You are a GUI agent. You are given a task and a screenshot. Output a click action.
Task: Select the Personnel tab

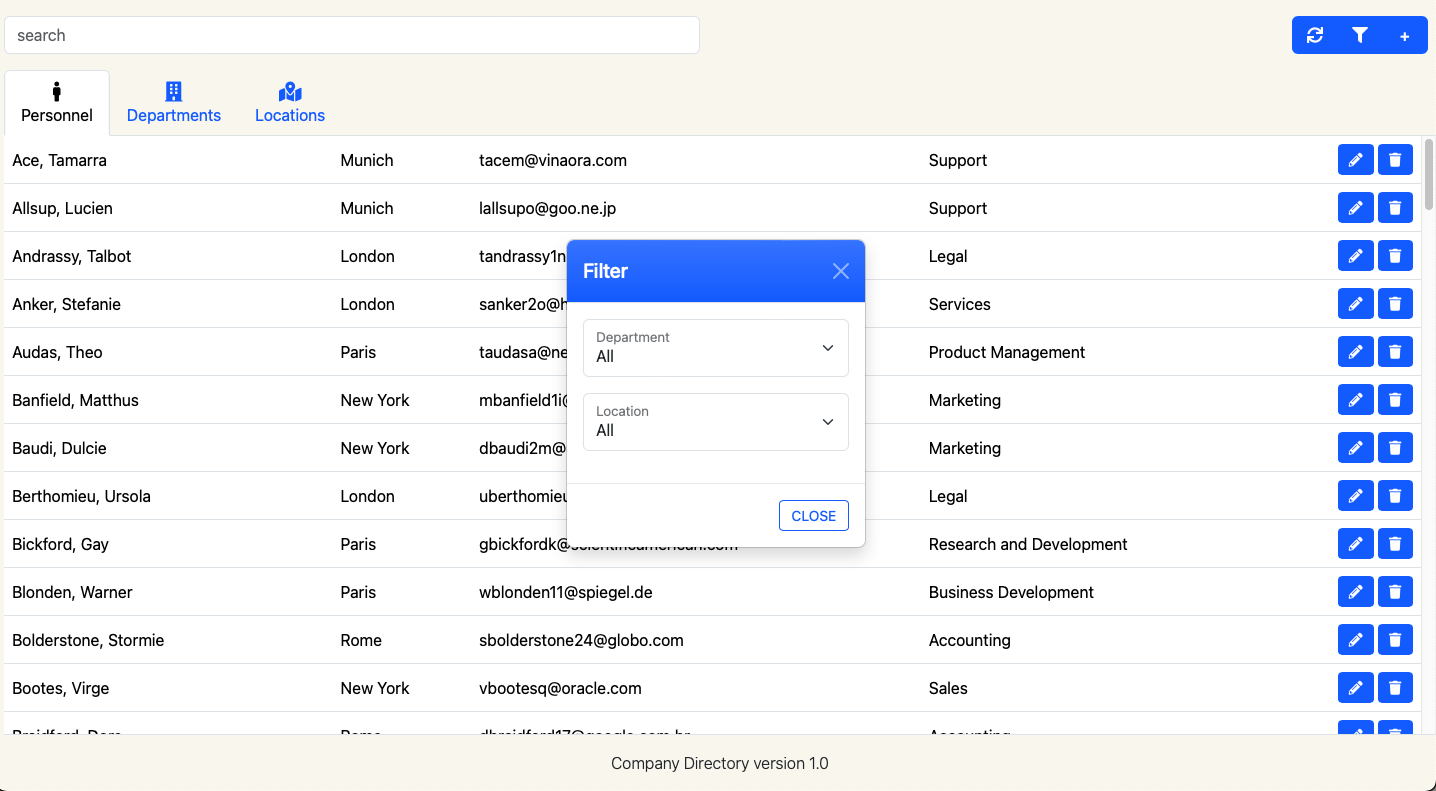coord(57,103)
